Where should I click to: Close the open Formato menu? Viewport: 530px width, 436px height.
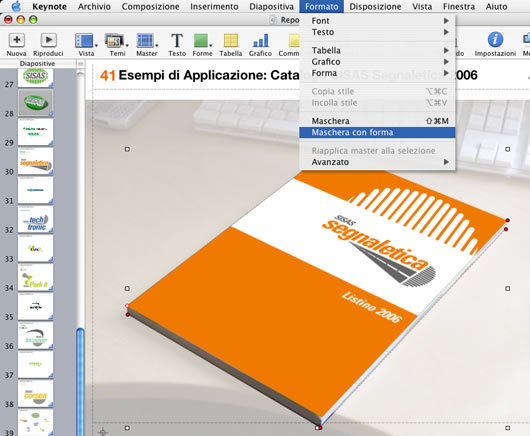tap(321, 6)
